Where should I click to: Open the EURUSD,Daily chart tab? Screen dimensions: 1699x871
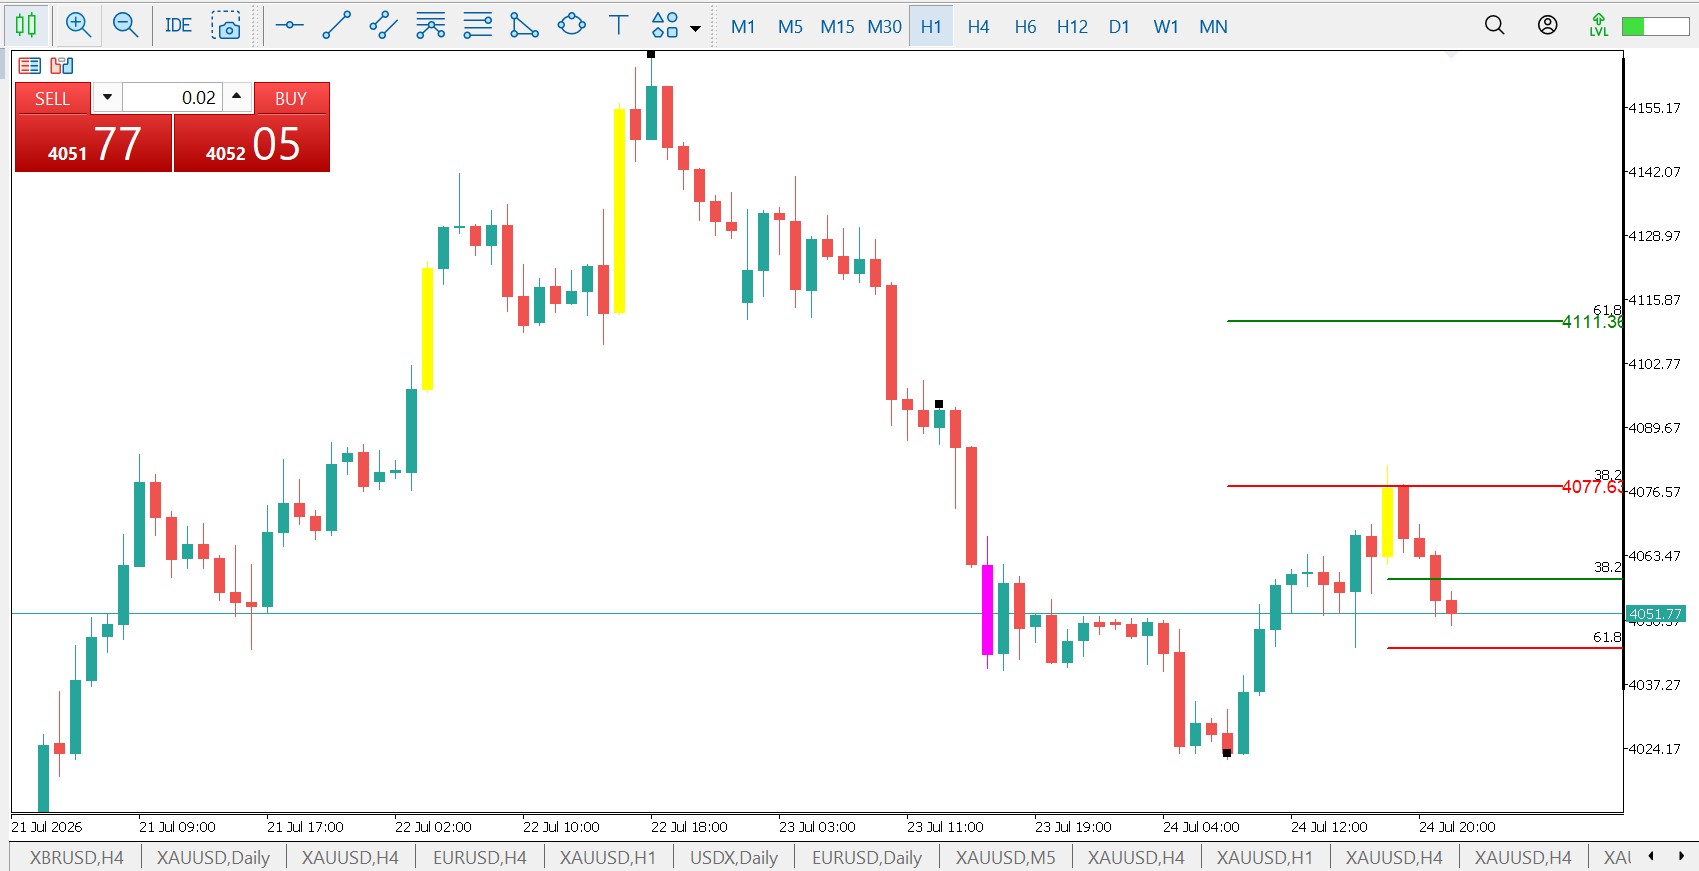click(x=867, y=857)
